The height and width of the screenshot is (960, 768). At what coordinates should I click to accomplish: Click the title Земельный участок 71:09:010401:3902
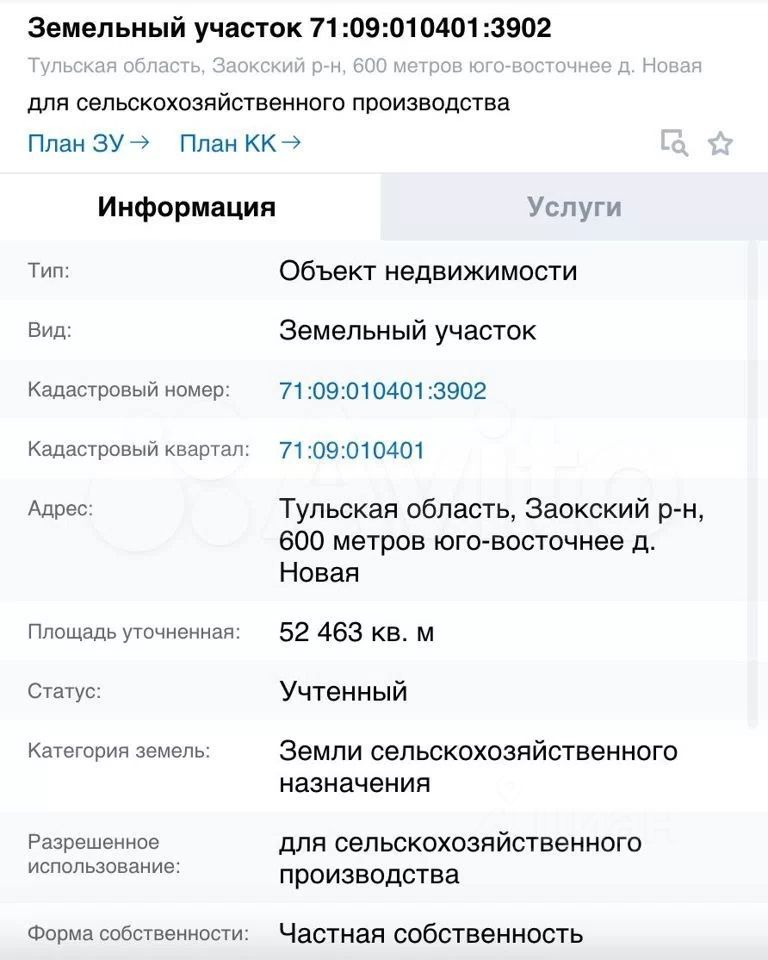290,28
